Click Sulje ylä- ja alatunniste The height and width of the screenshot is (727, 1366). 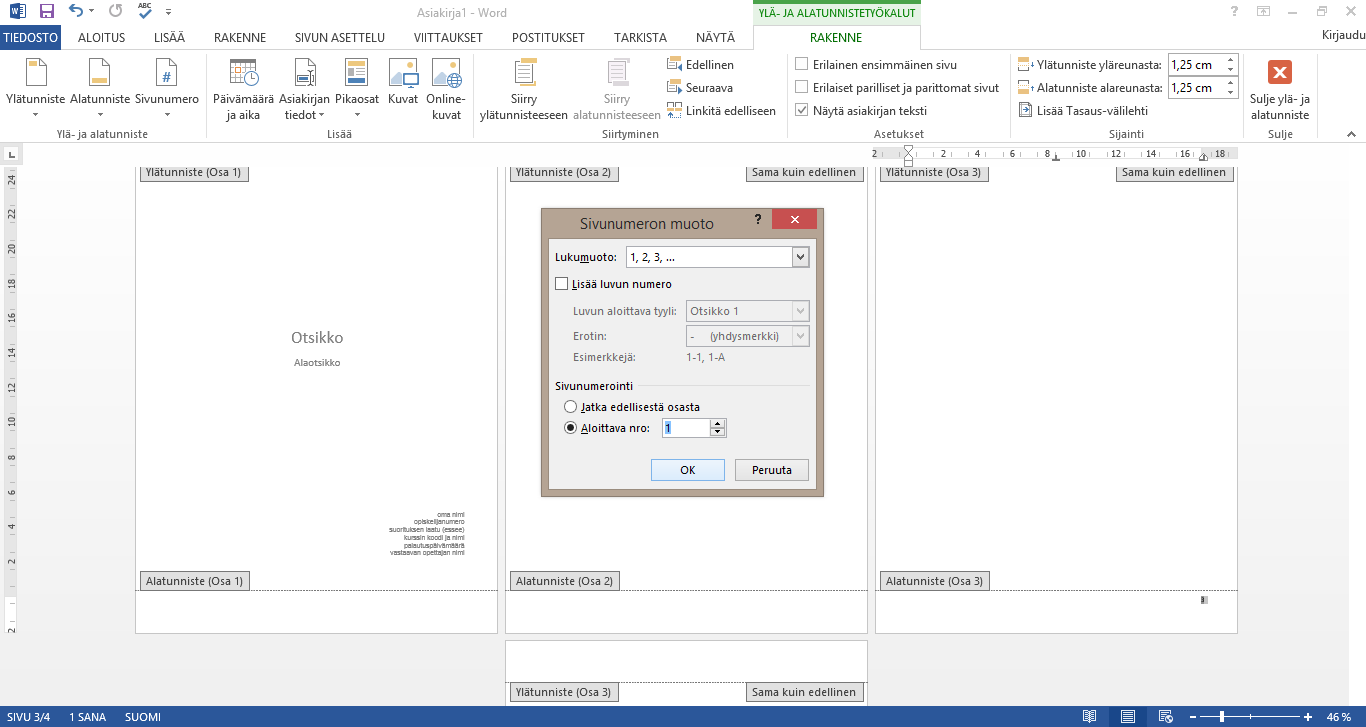[1279, 90]
